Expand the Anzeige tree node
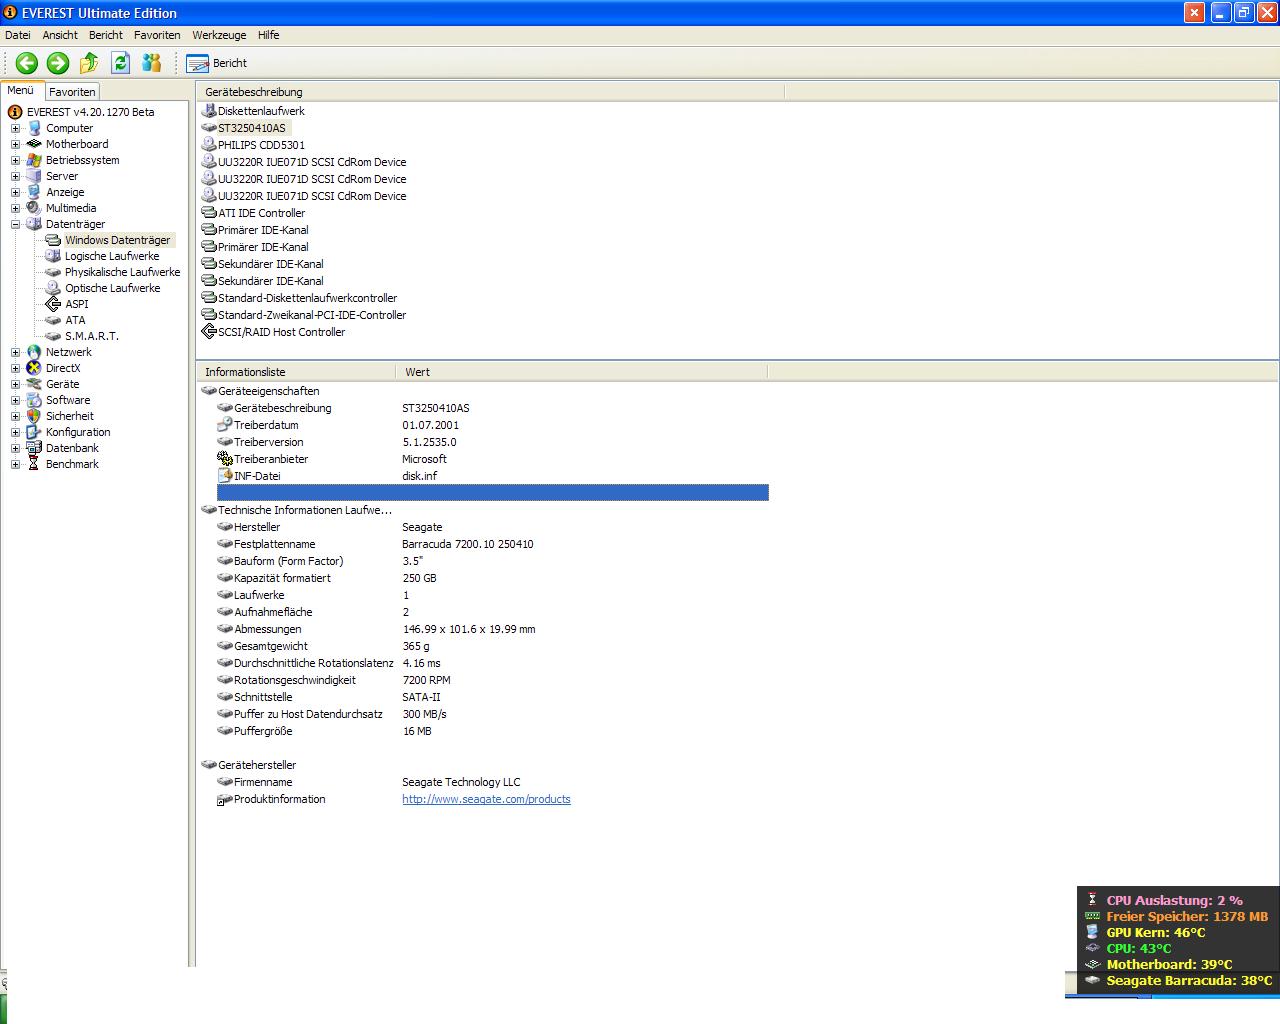1280x1024 pixels. 15,192
